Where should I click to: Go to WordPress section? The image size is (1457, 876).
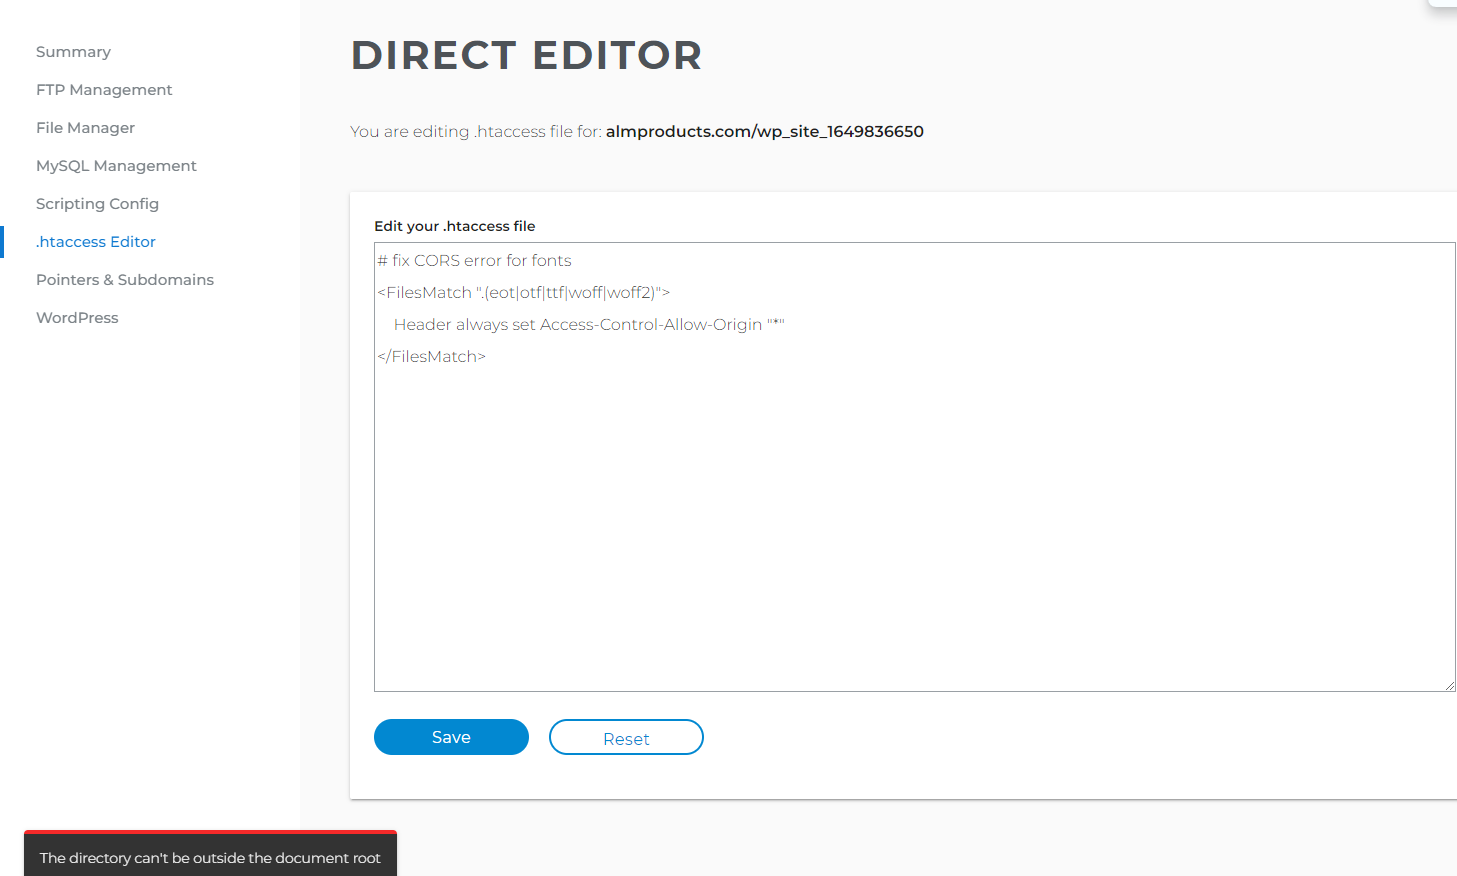77,318
